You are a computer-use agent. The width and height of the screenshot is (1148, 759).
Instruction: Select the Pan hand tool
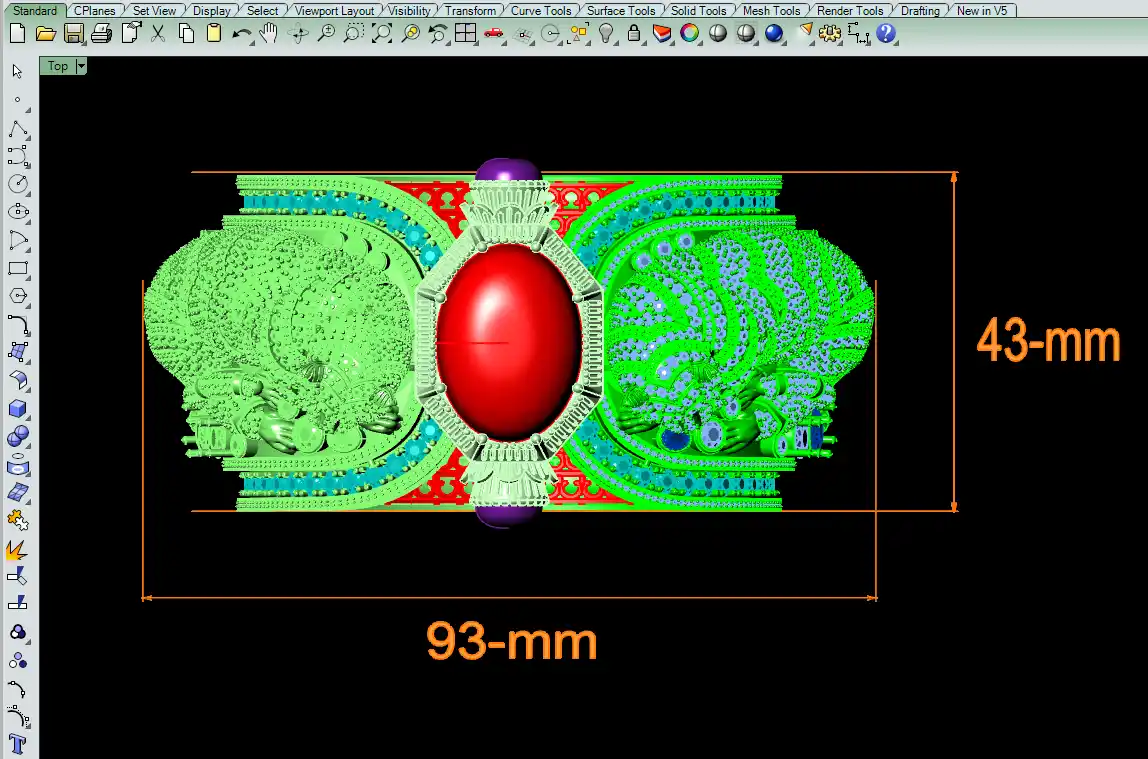click(268, 33)
